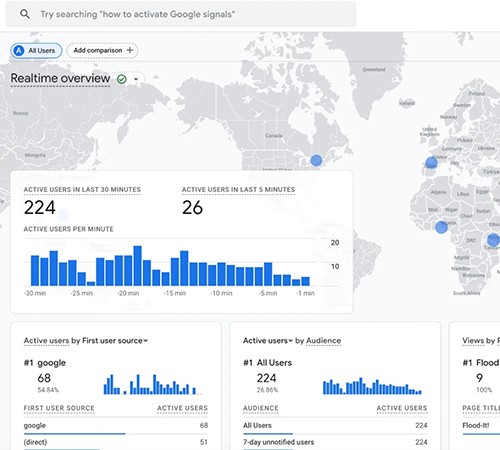Click Add comparison button
Viewport: 500px width, 450px height.
(x=102, y=51)
